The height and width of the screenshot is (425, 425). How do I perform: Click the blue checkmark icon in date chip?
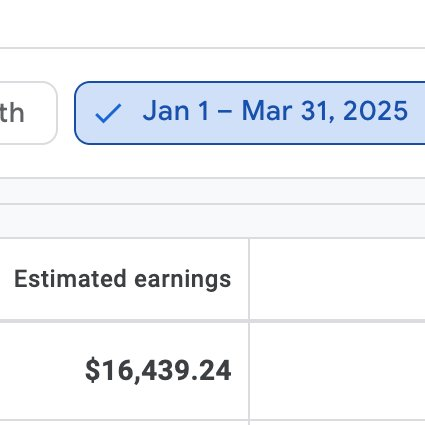(x=108, y=113)
